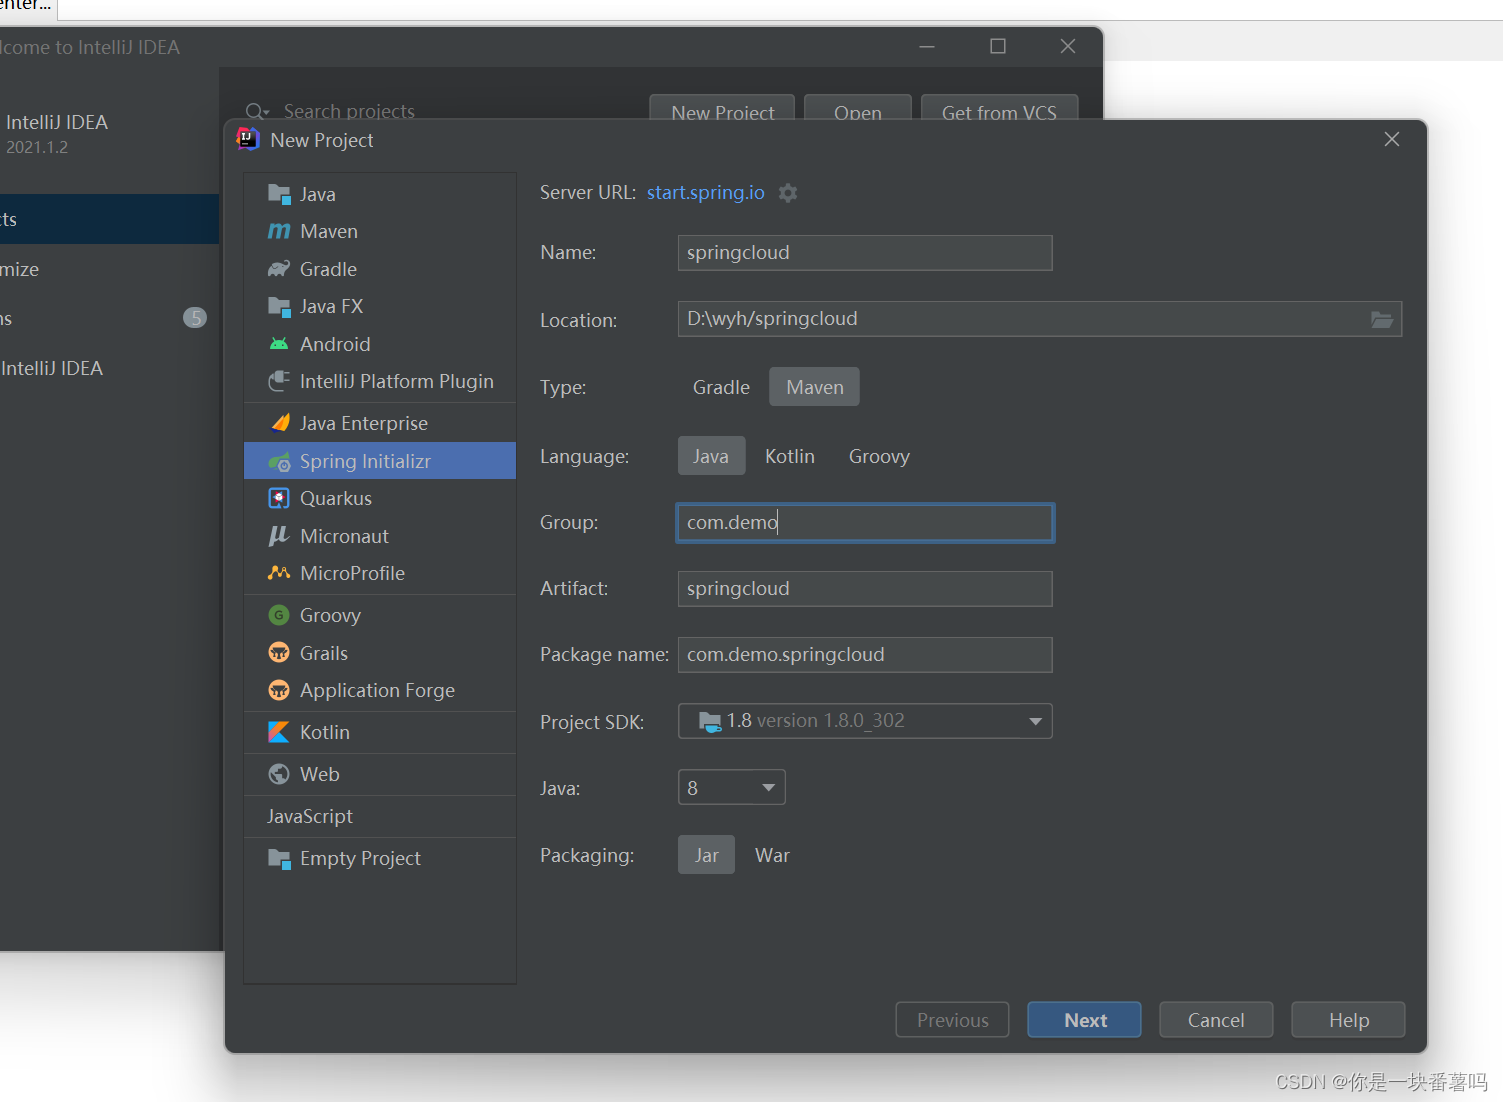Click the Artifact text field
Screen dimensions: 1503x1102
pos(865,589)
